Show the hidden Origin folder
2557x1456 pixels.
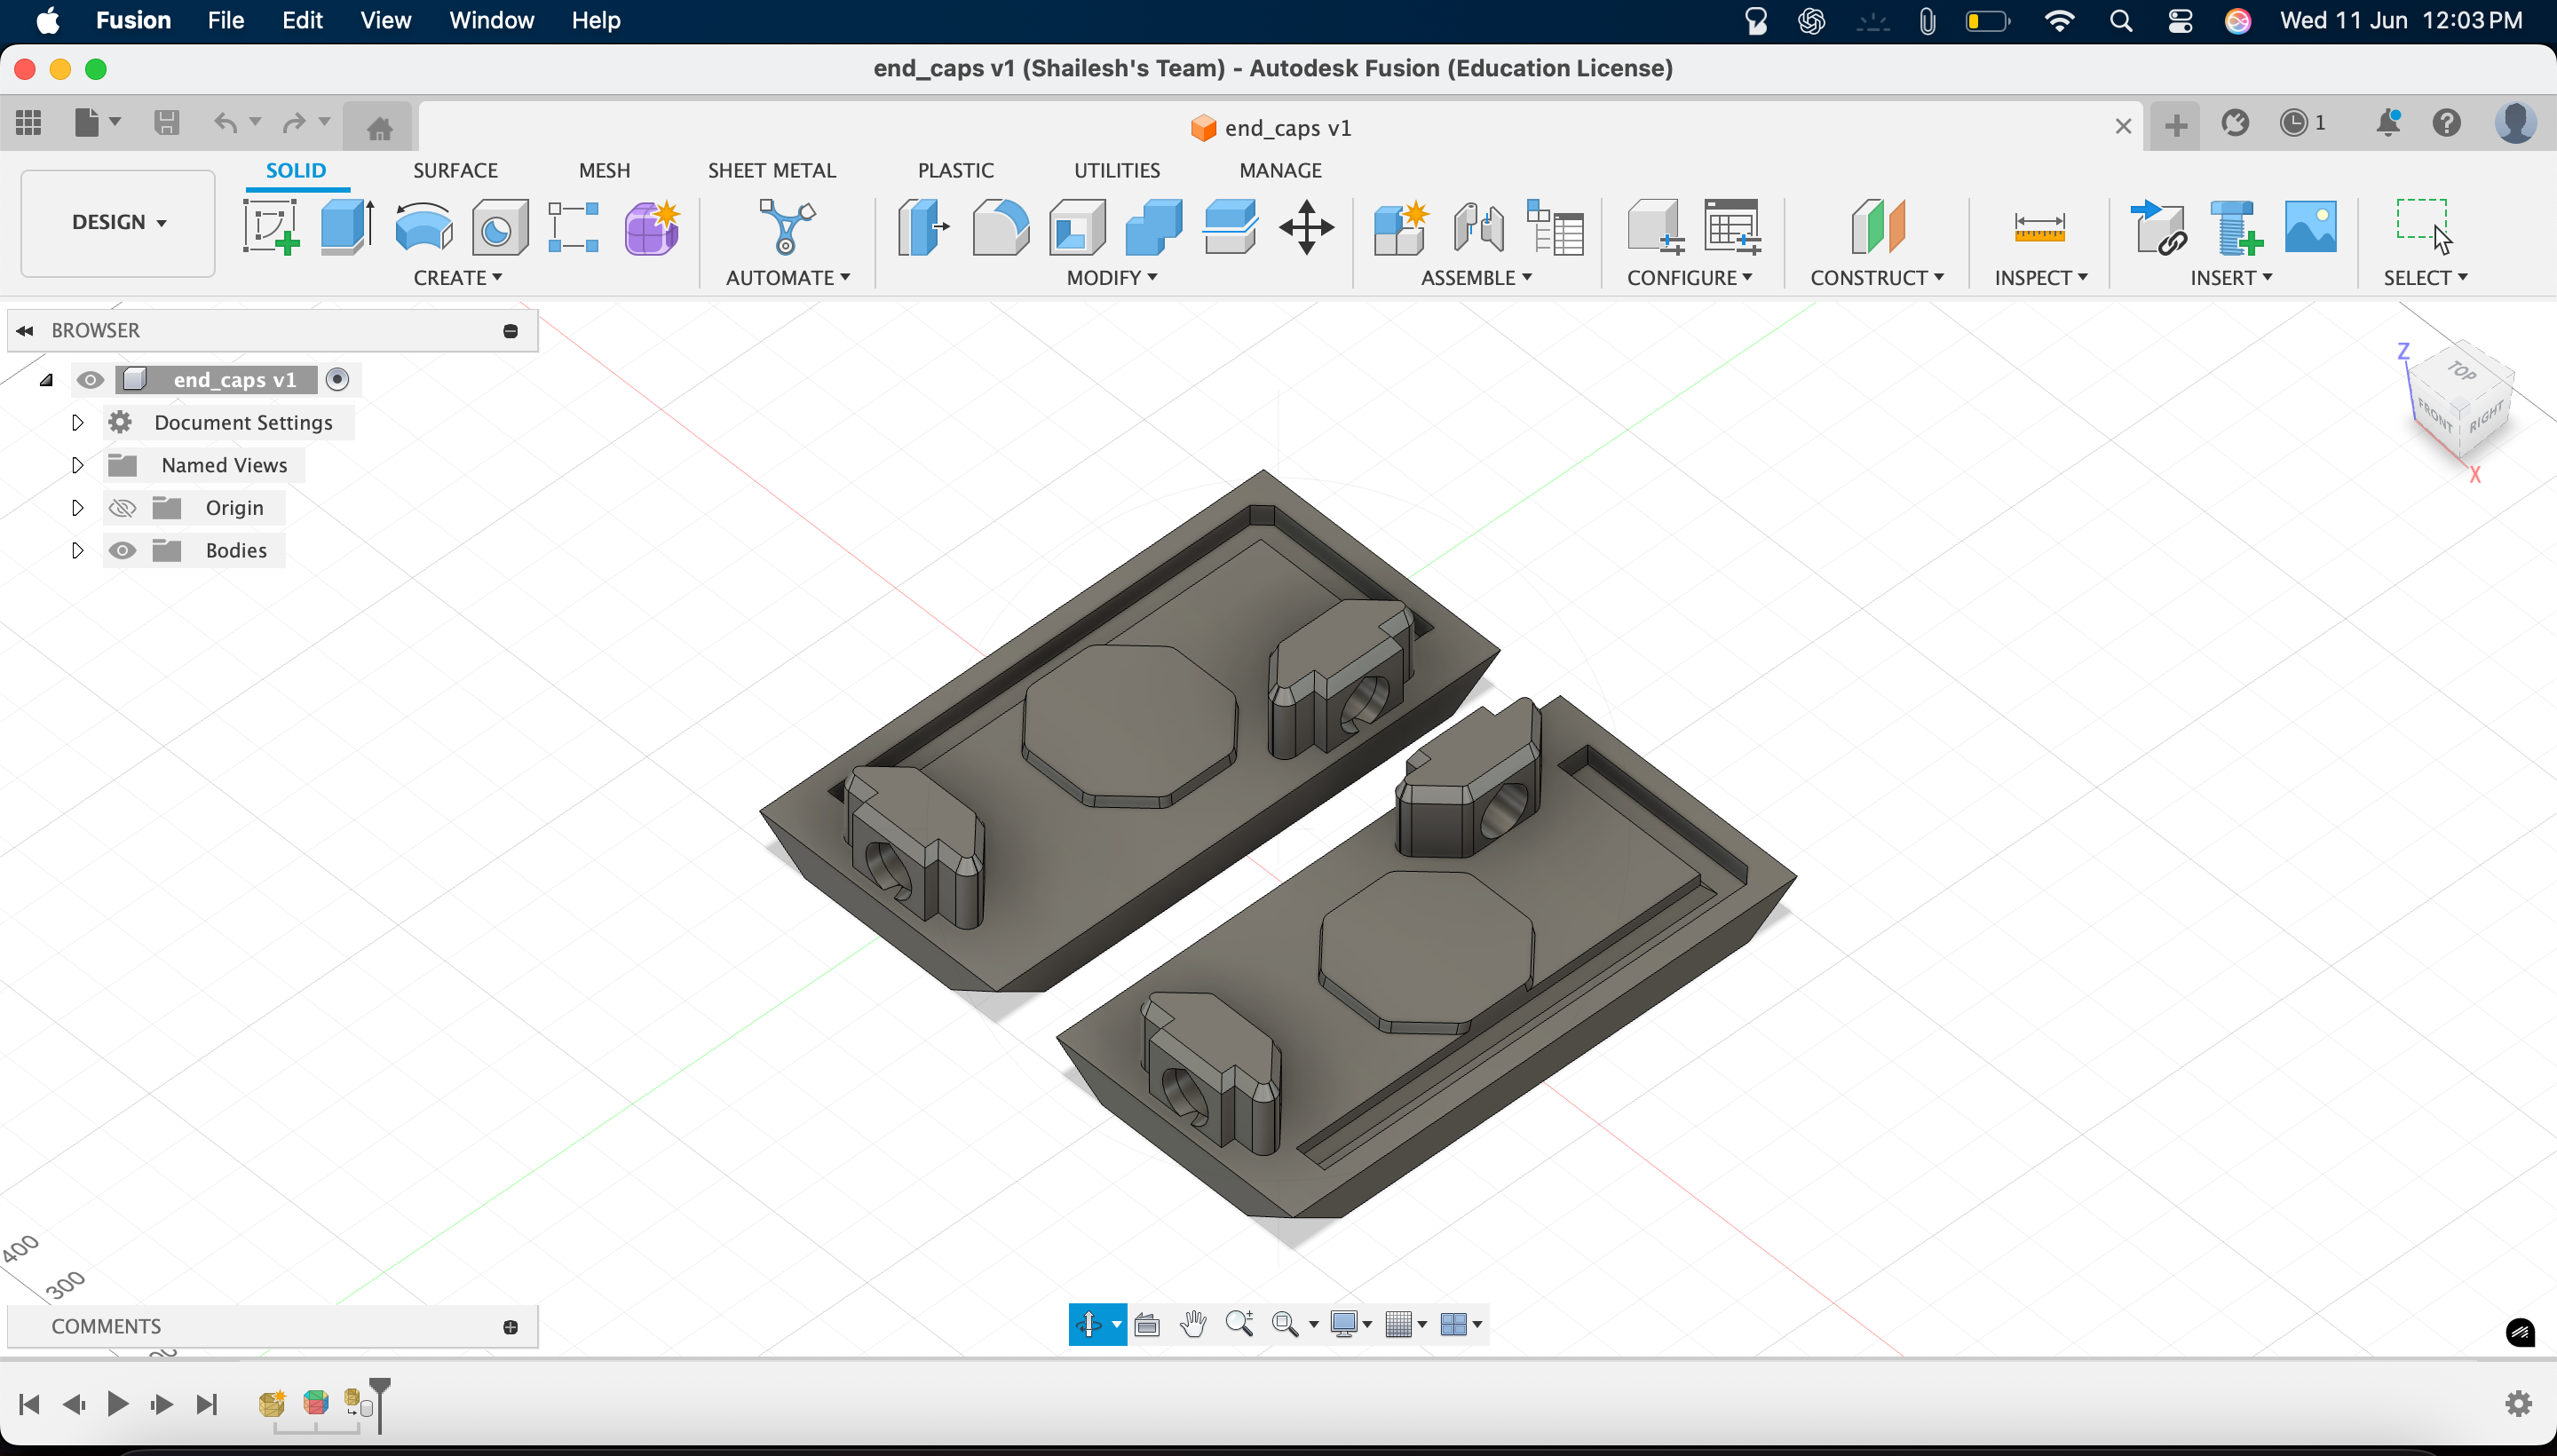tap(122, 508)
